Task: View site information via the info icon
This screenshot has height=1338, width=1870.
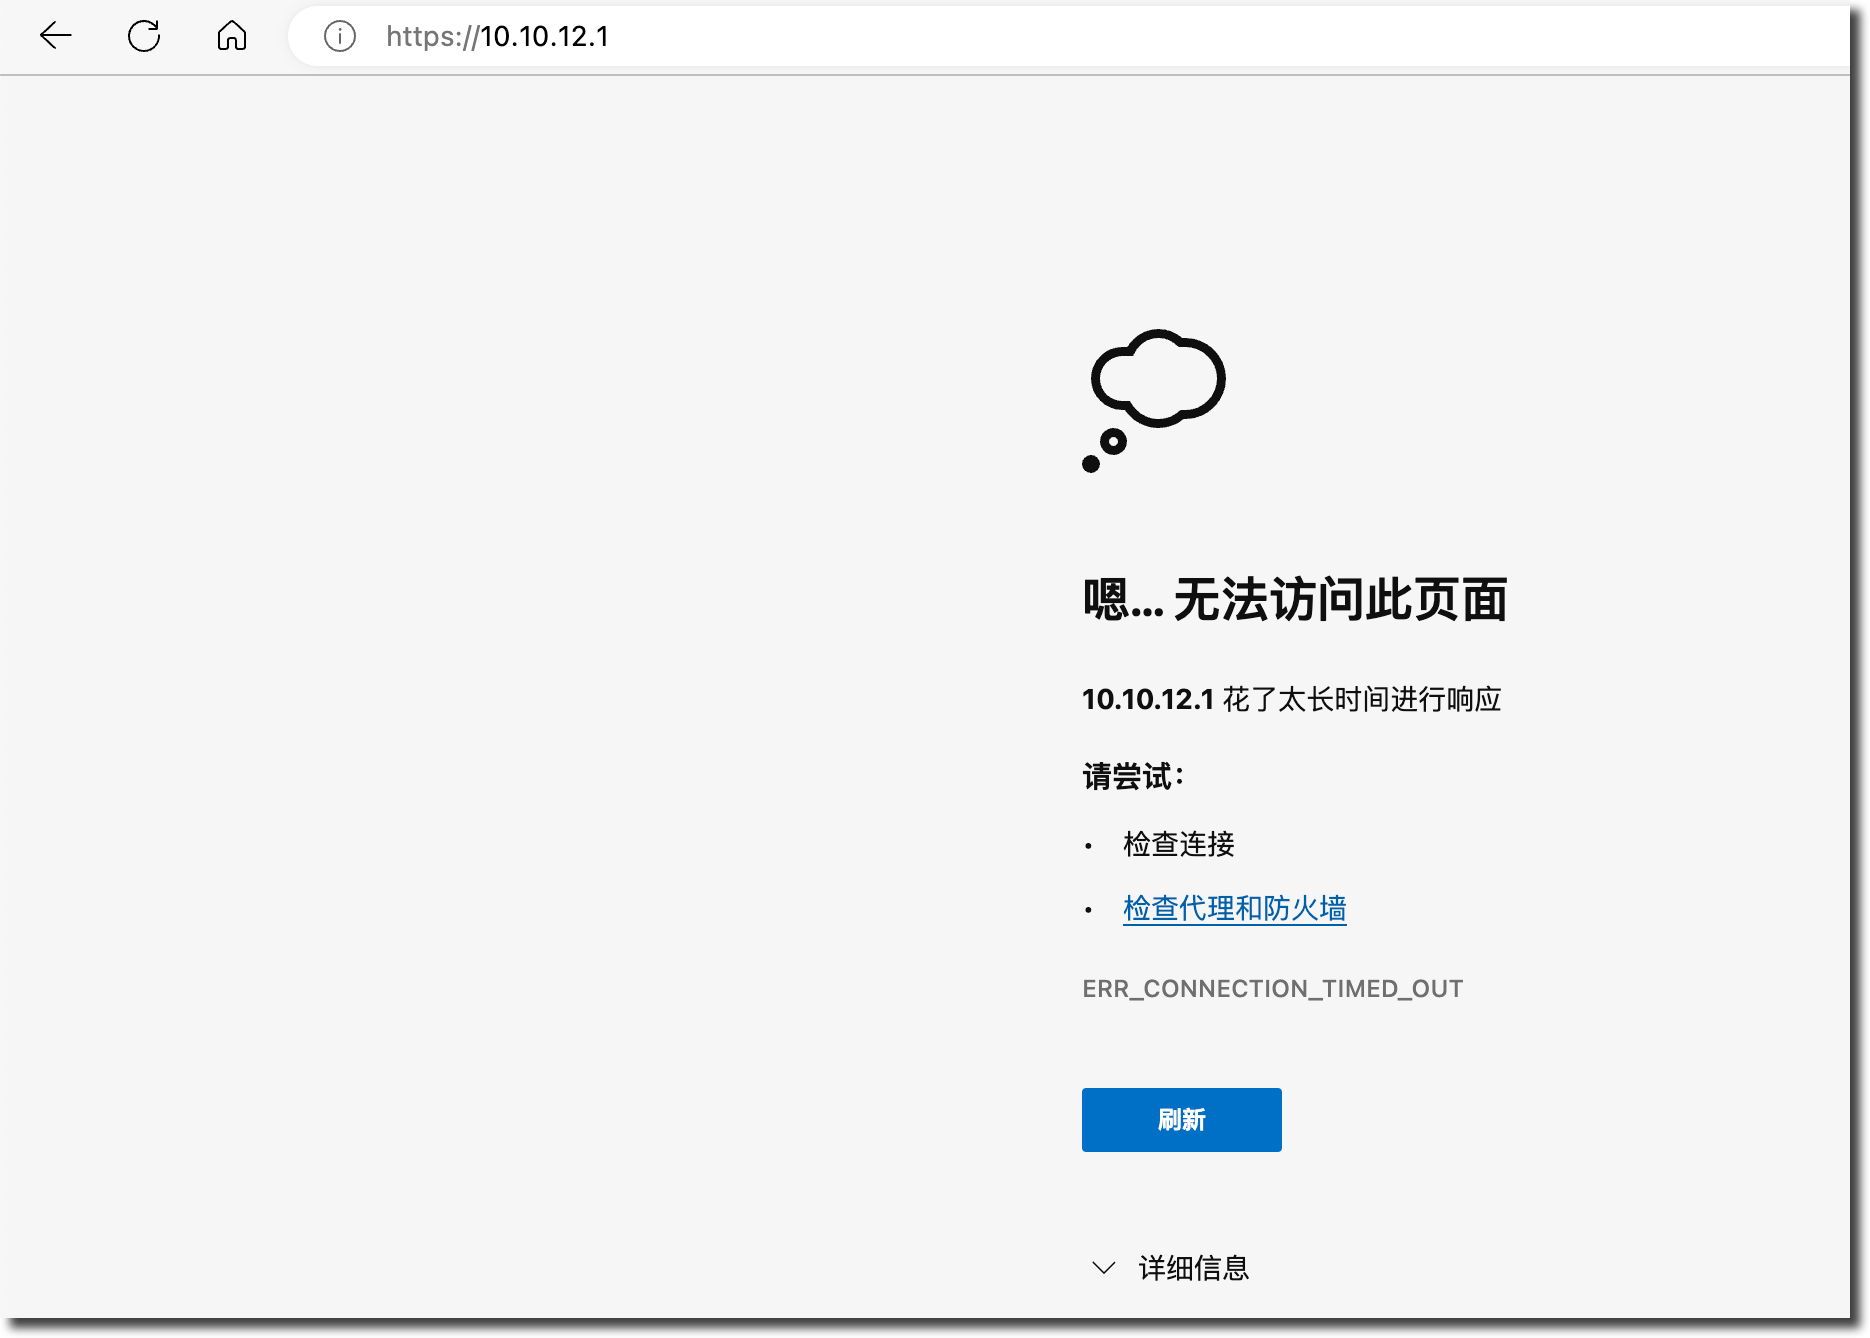Action: click(x=340, y=37)
